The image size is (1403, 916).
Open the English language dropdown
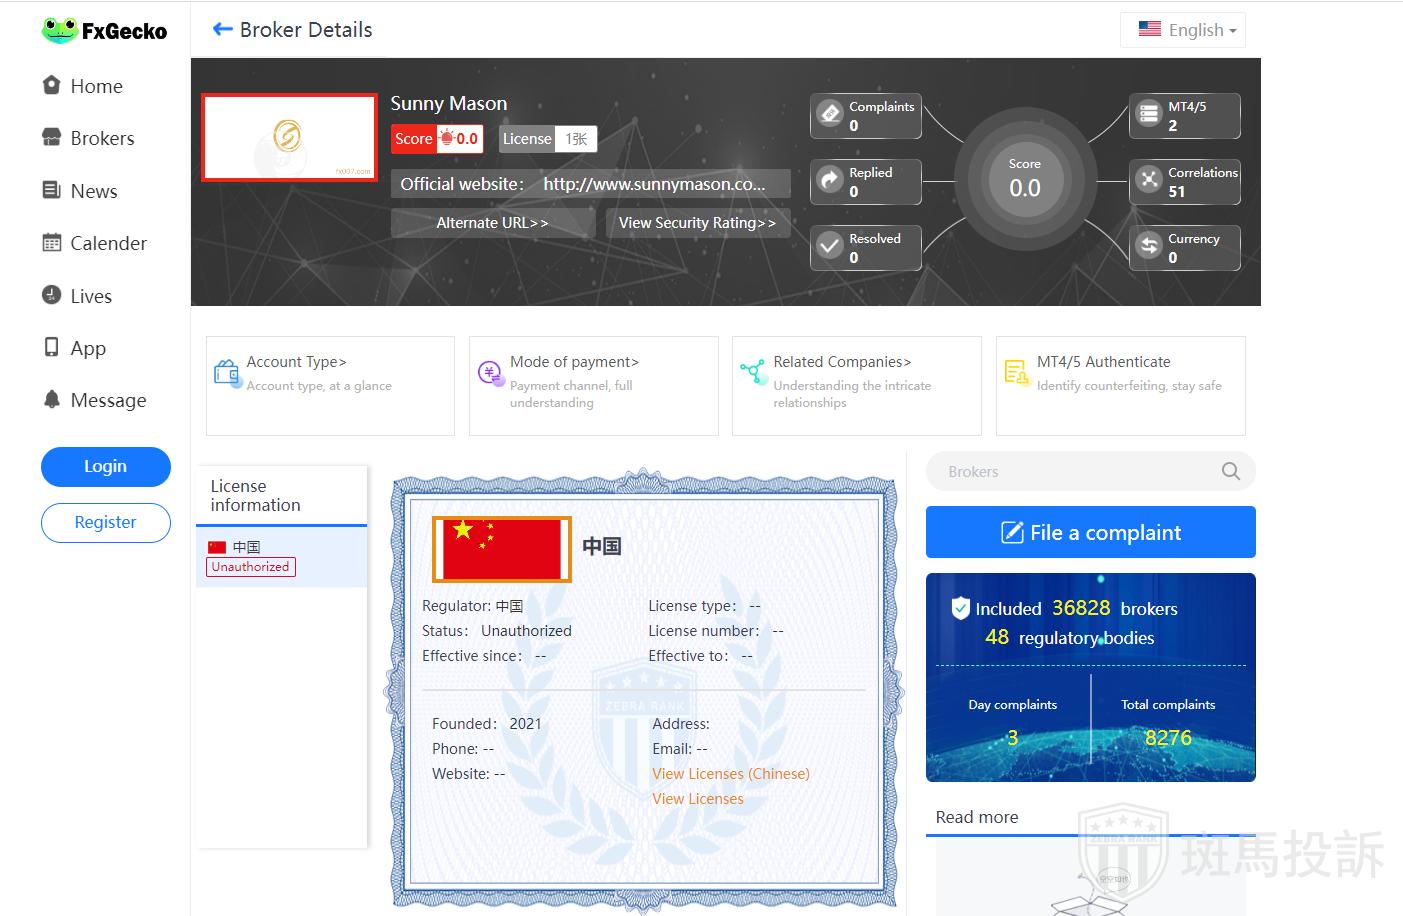(x=1183, y=30)
